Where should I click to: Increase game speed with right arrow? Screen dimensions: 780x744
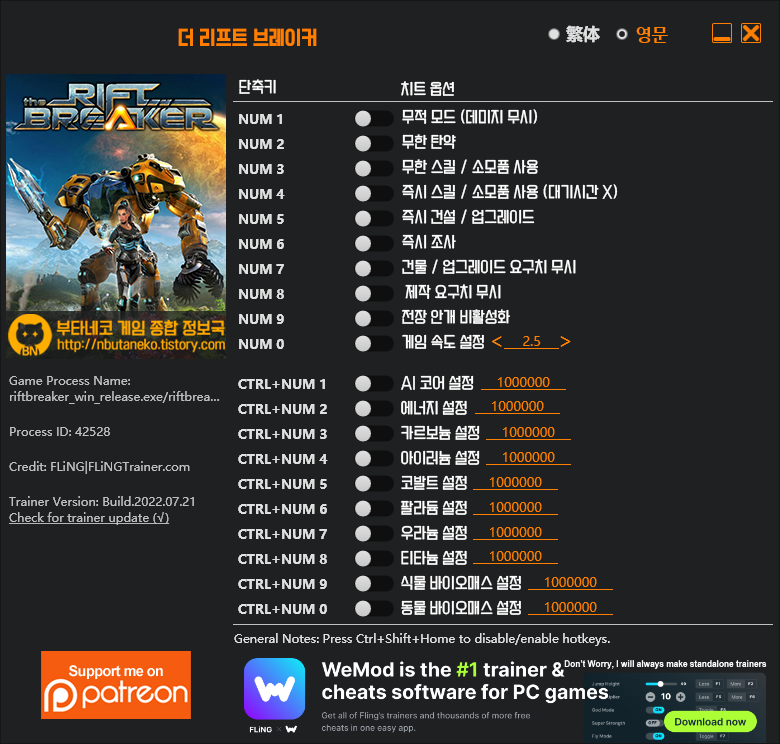(565, 342)
